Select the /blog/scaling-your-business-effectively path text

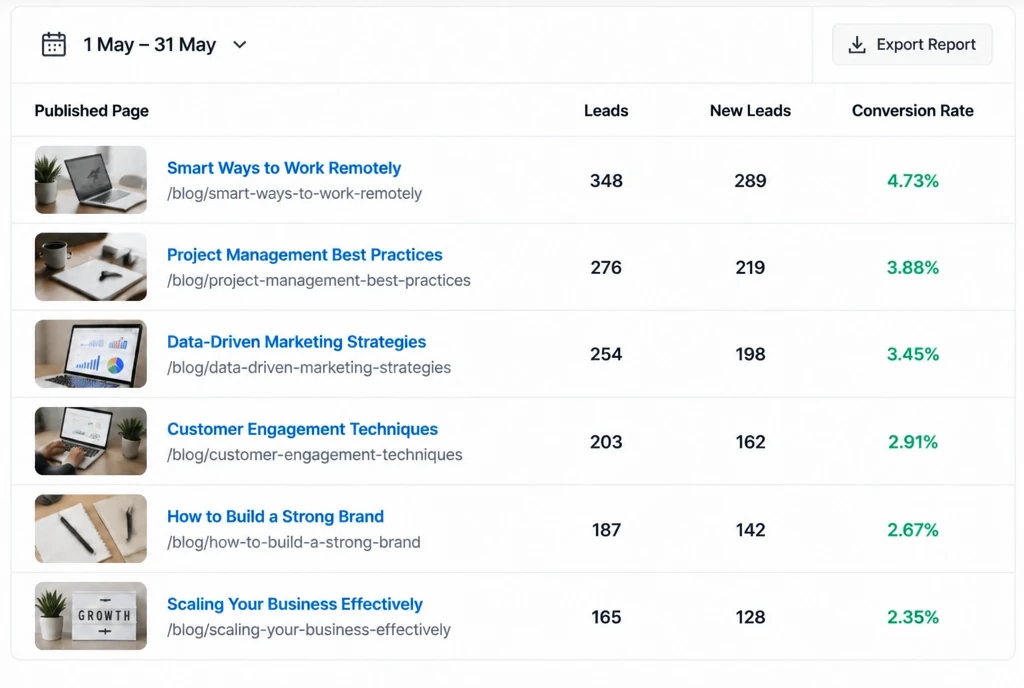309,630
